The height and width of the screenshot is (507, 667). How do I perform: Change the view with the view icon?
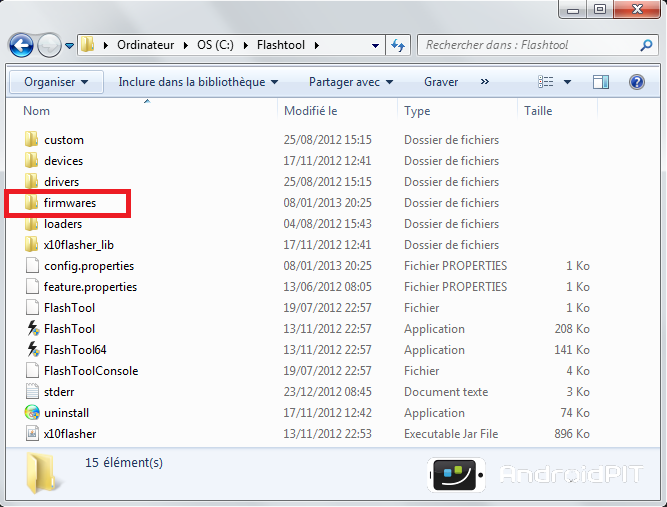coord(545,82)
